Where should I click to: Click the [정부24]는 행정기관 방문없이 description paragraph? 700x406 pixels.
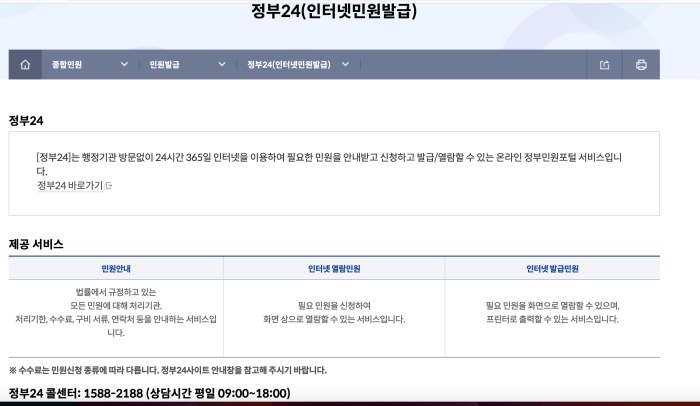pyautogui.click(x=329, y=164)
